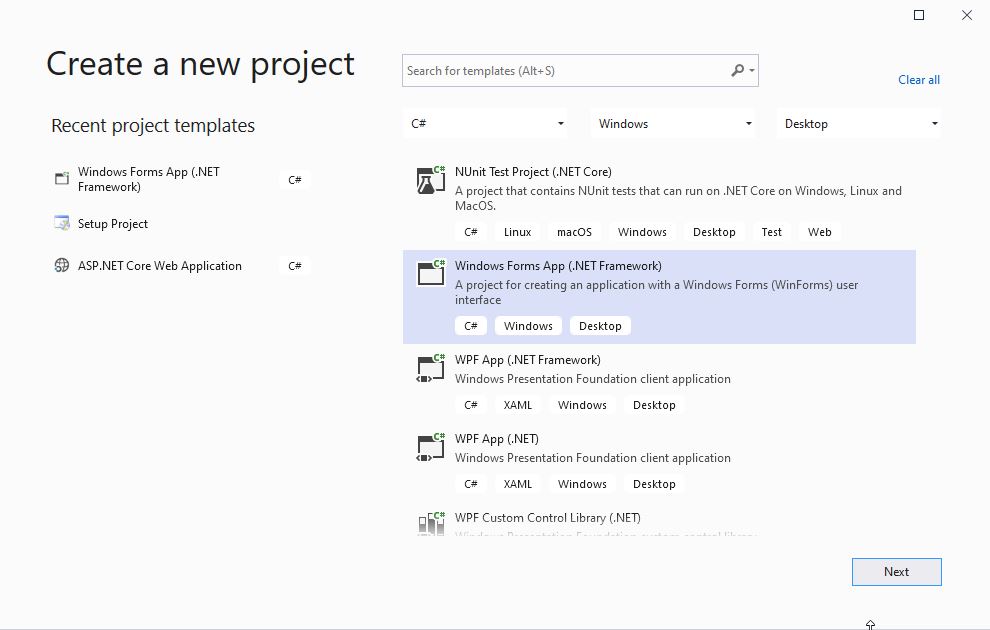Choose ASP.NET Core Web Application recent template
Image resolution: width=990 pixels, height=630 pixels.
pyautogui.click(x=160, y=266)
